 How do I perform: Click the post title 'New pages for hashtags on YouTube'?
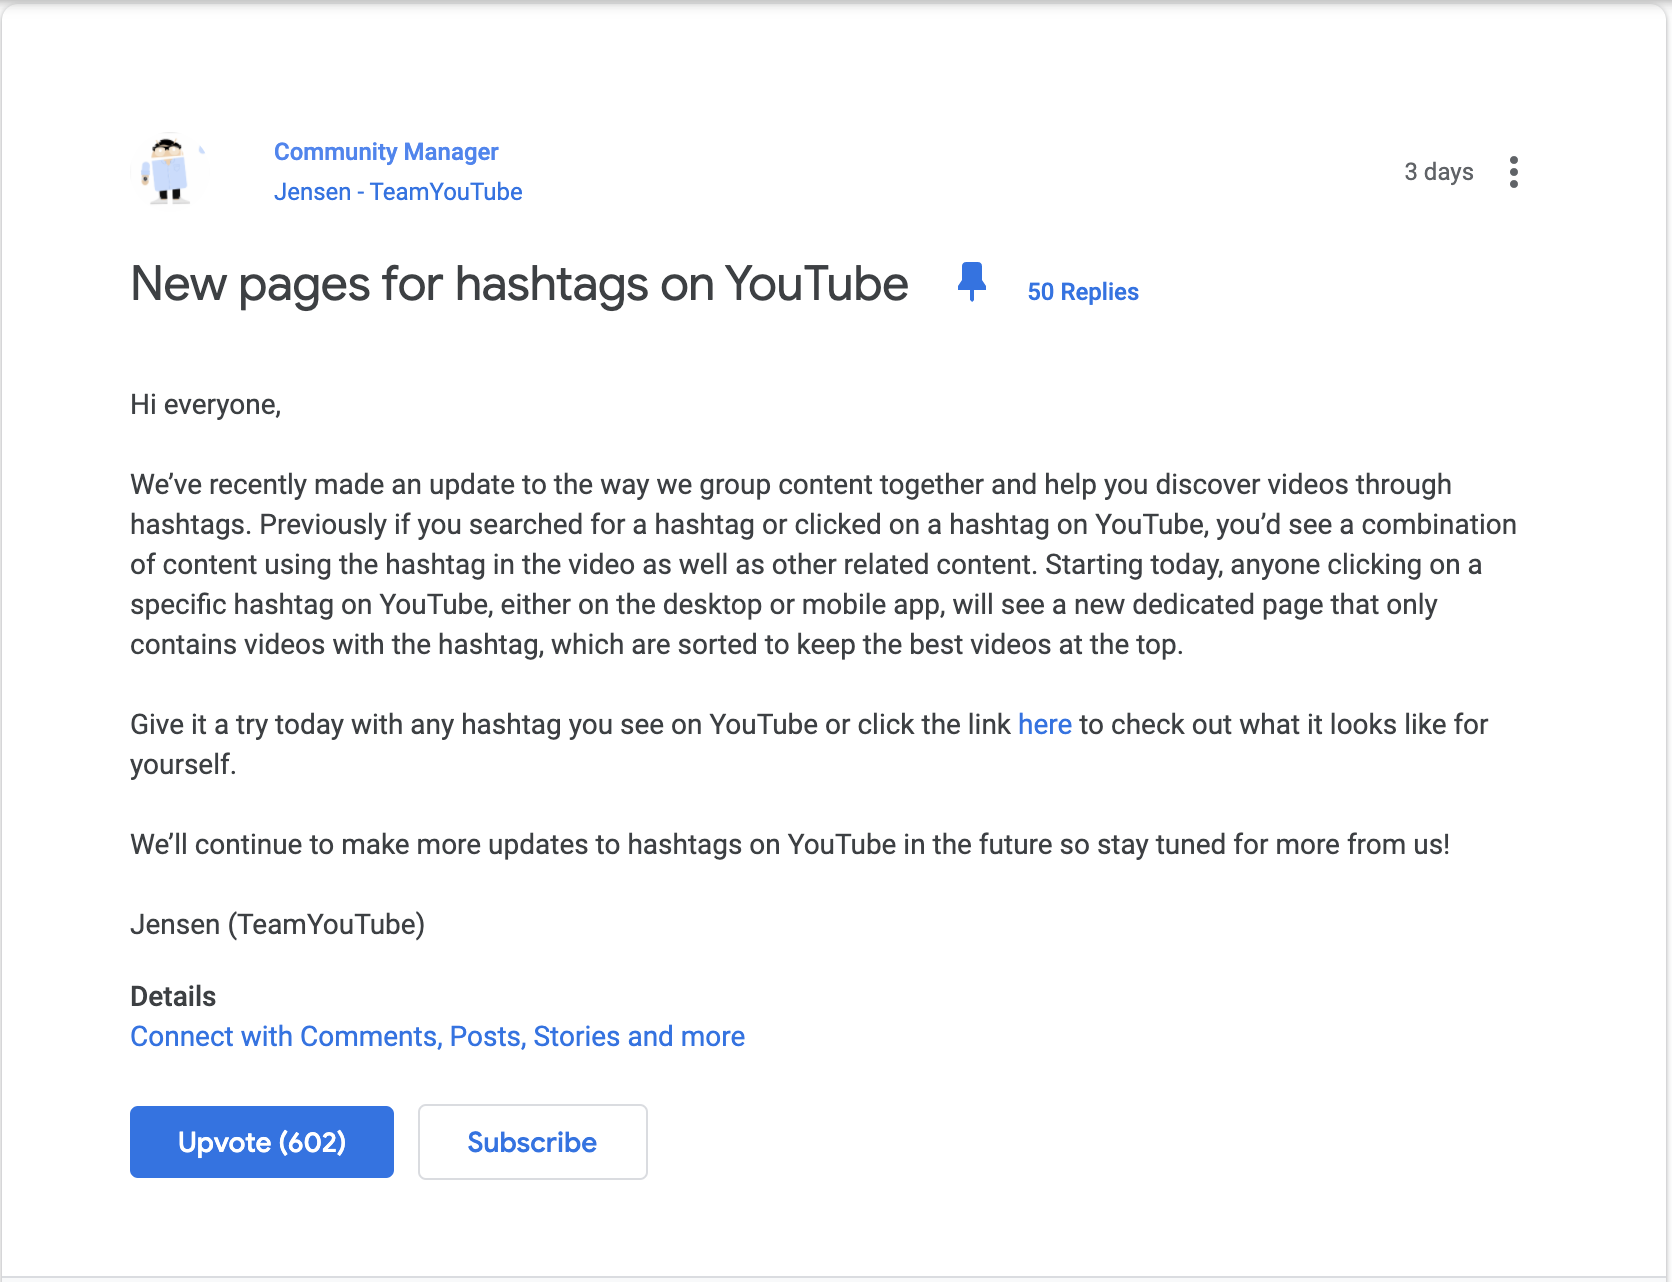click(x=519, y=284)
